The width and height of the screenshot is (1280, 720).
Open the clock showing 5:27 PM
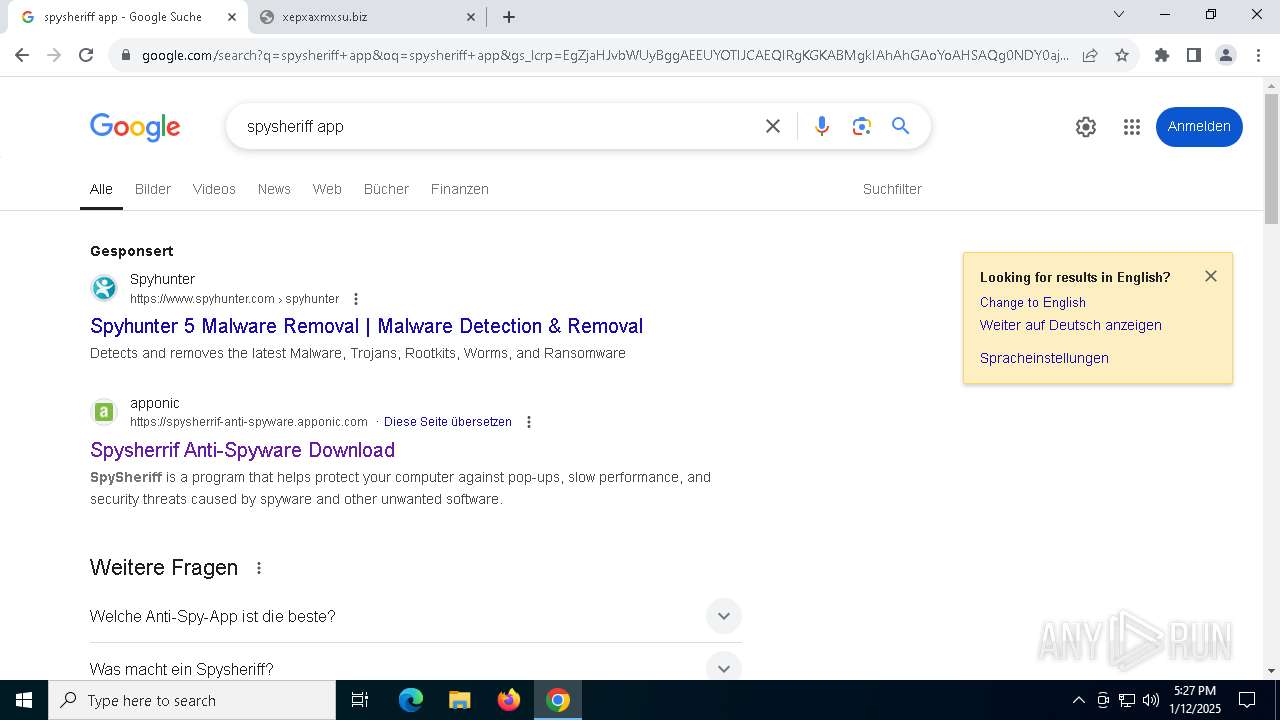(x=1196, y=700)
